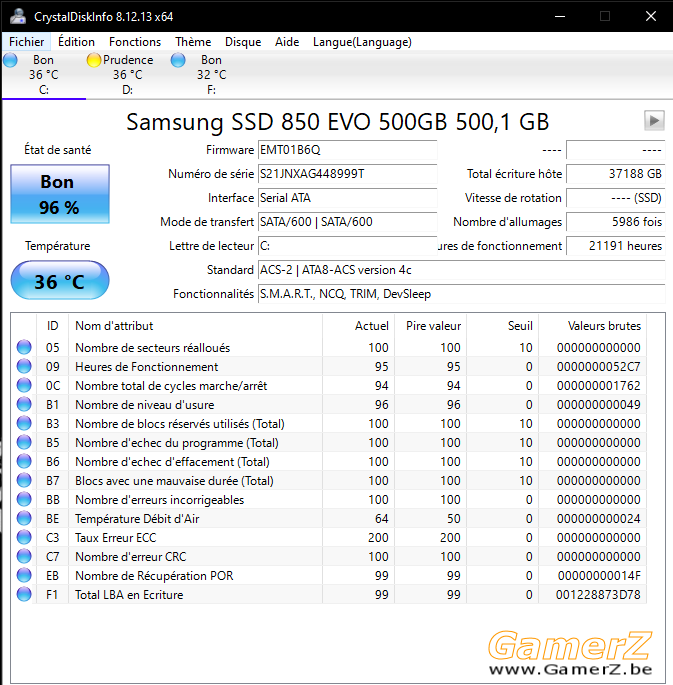Click status orb of attribute EB

pos(24,575)
